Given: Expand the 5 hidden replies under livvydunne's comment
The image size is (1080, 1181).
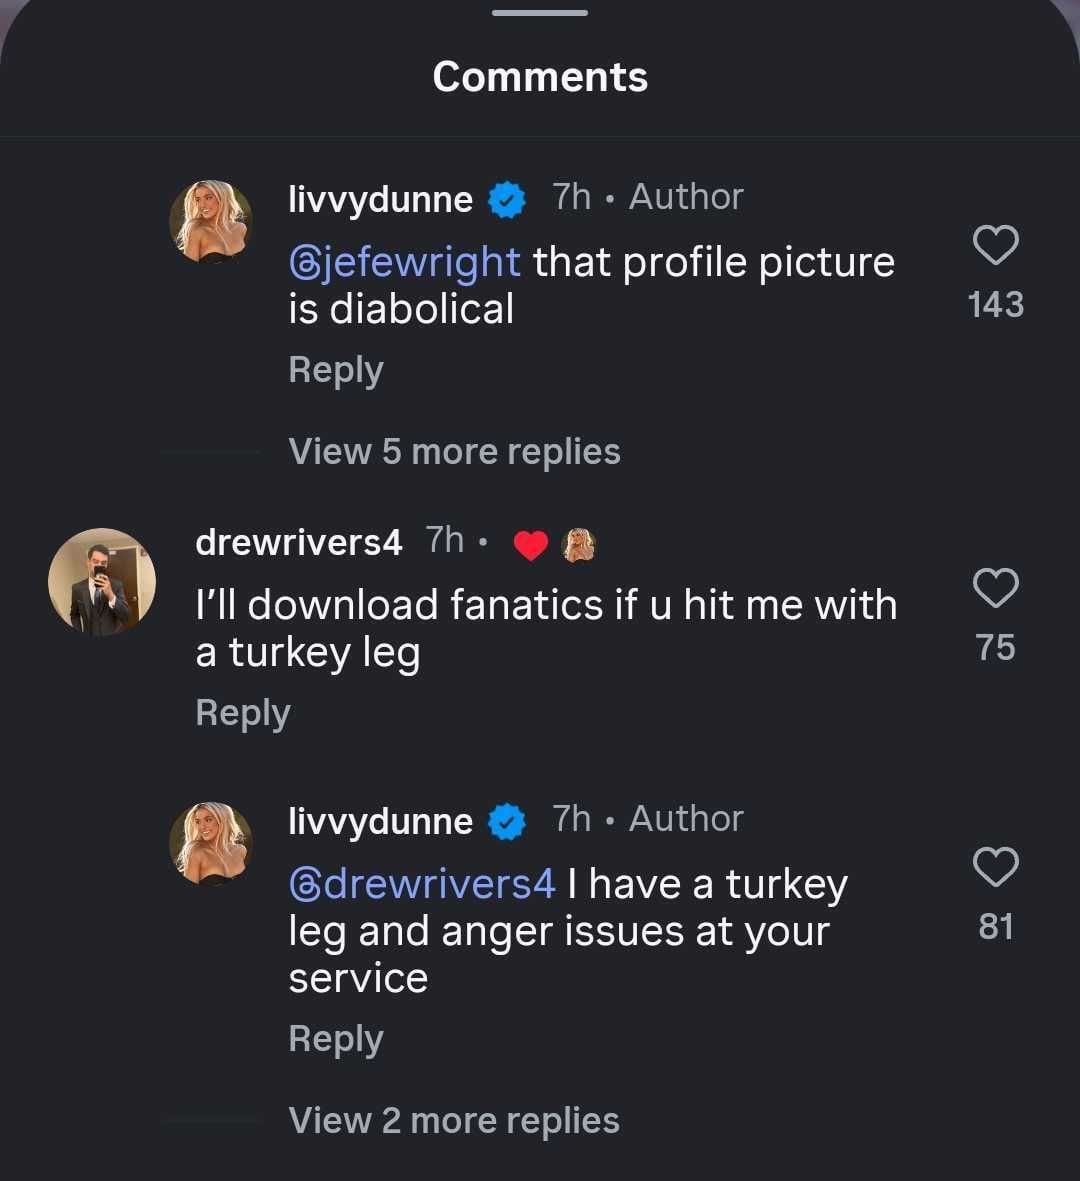Looking at the screenshot, I should pos(453,451).
